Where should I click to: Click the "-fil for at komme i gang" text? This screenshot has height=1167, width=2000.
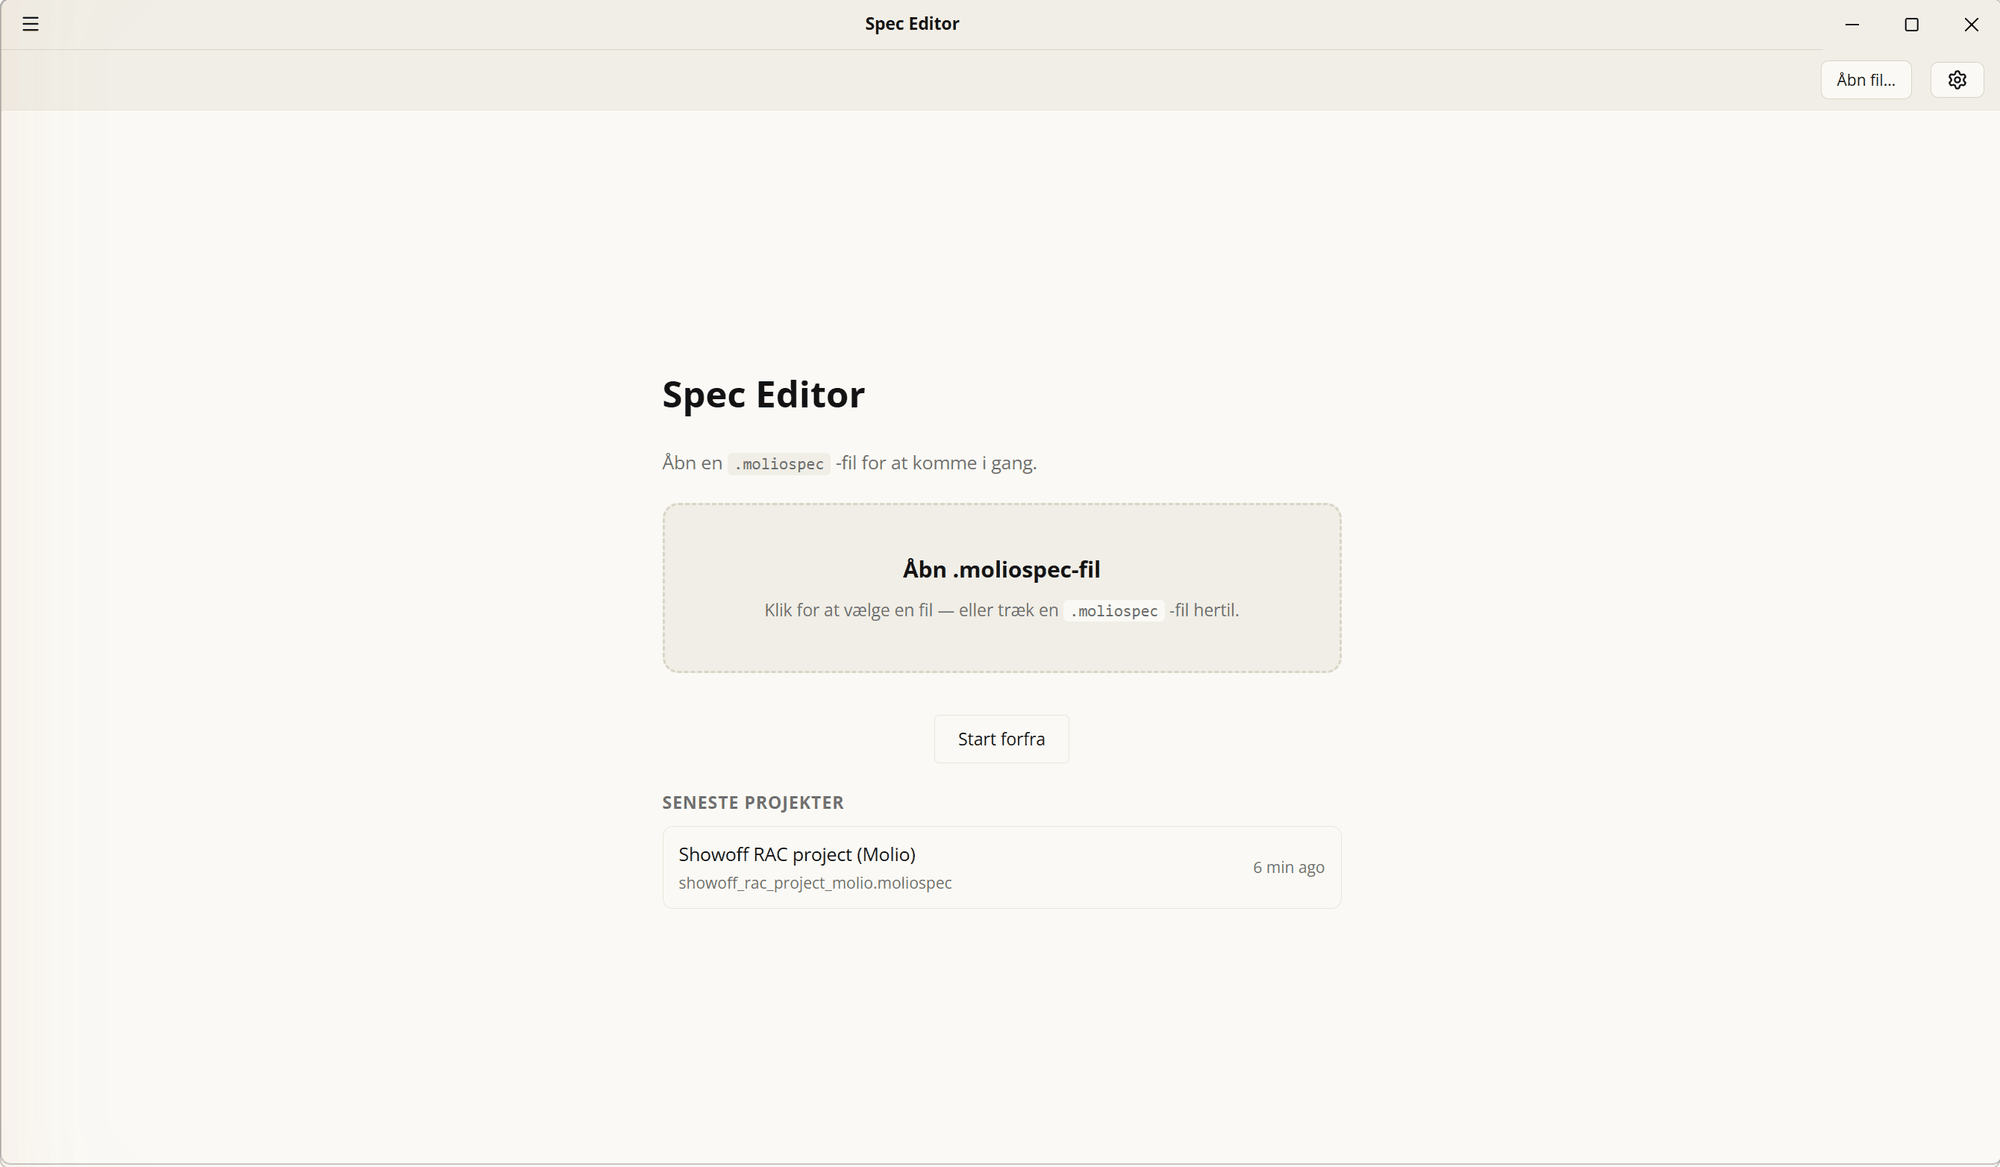(x=936, y=463)
